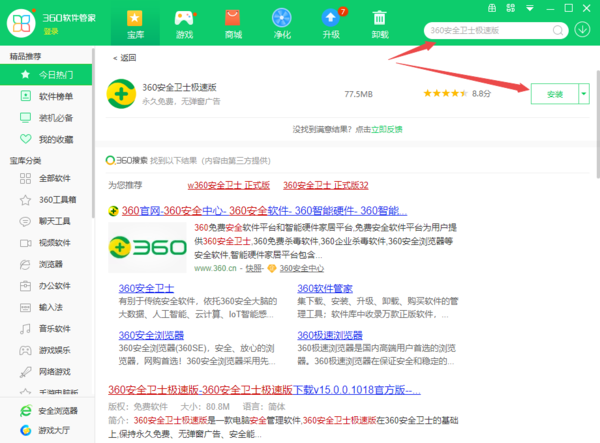The image size is (600, 443).
Task: Expand the dropdown arrow beside 安装
Action: coord(584,93)
